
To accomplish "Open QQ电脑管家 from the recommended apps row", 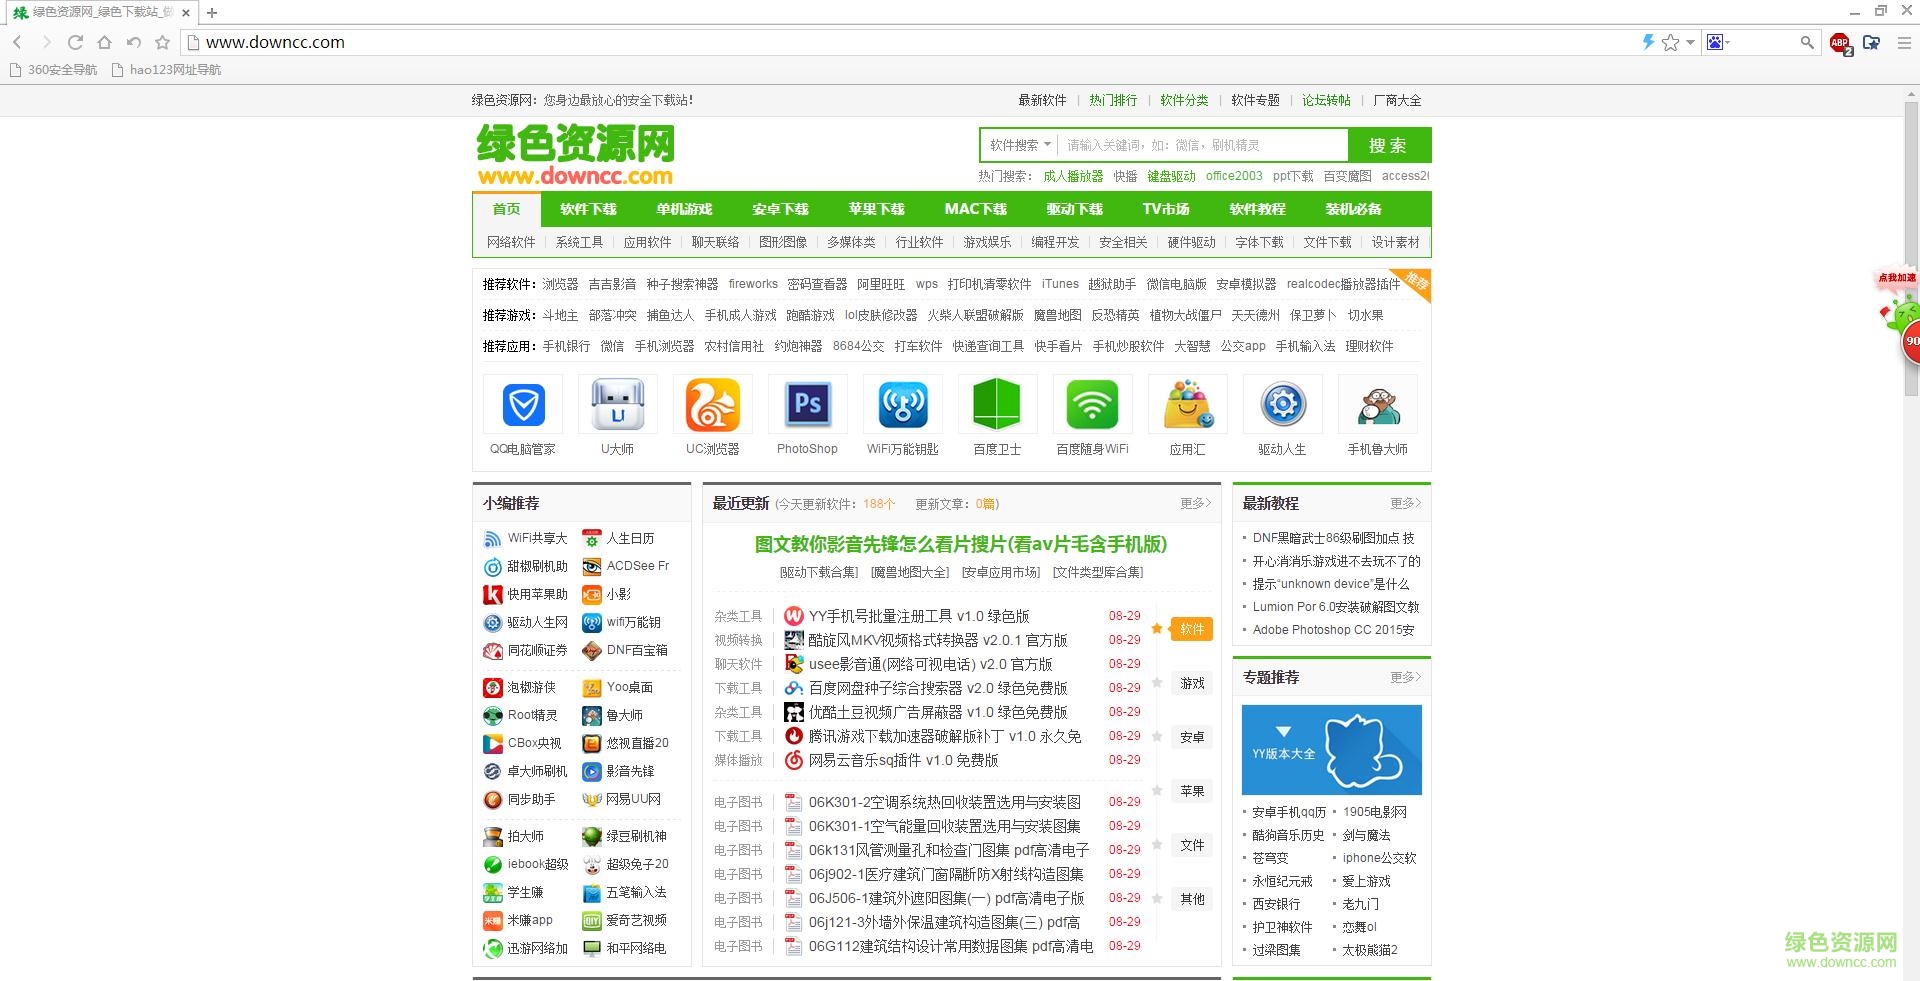I will point(522,405).
